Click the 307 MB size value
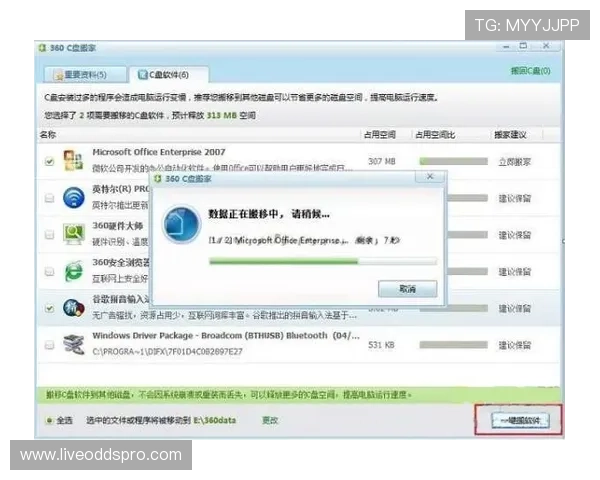 382,161
